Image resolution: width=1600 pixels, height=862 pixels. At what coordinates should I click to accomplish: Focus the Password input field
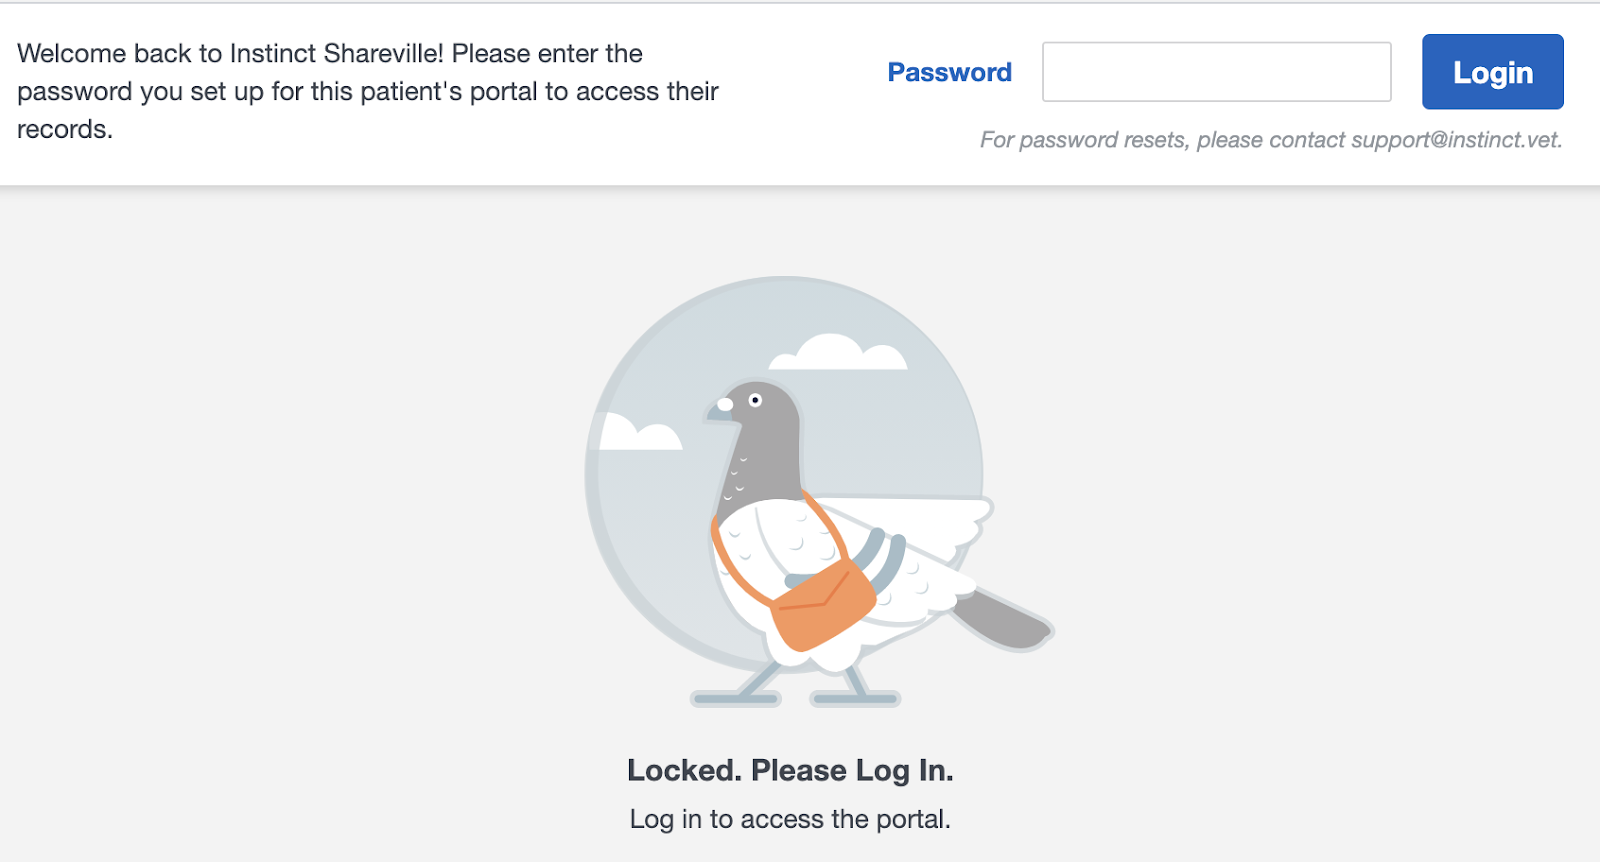click(x=1216, y=72)
